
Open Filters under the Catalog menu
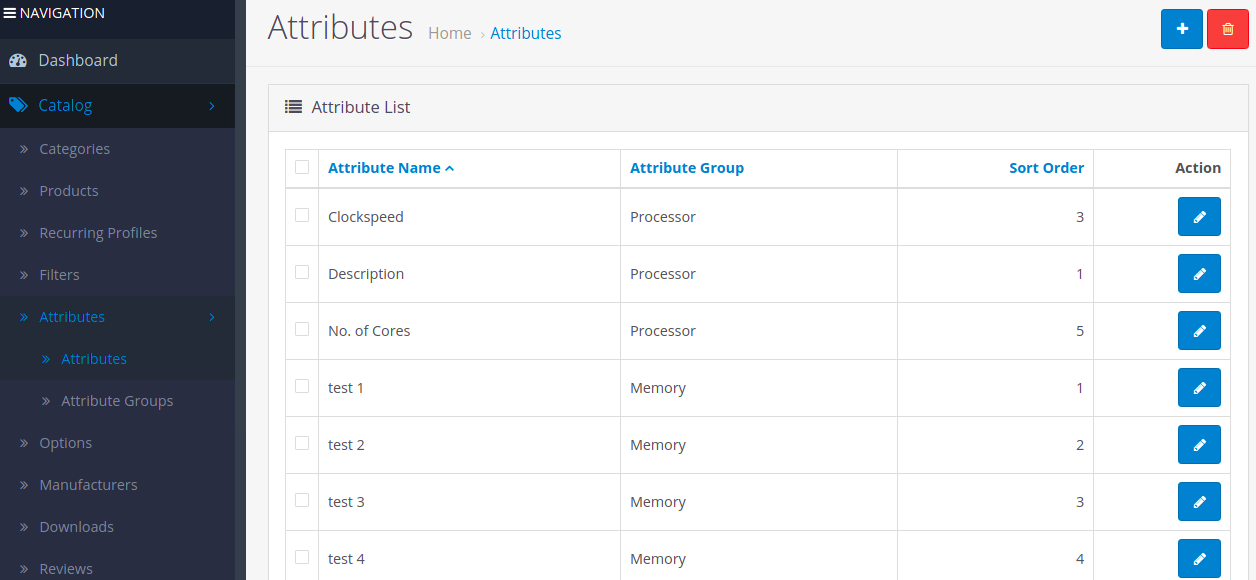pyautogui.click(x=59, y=274)
